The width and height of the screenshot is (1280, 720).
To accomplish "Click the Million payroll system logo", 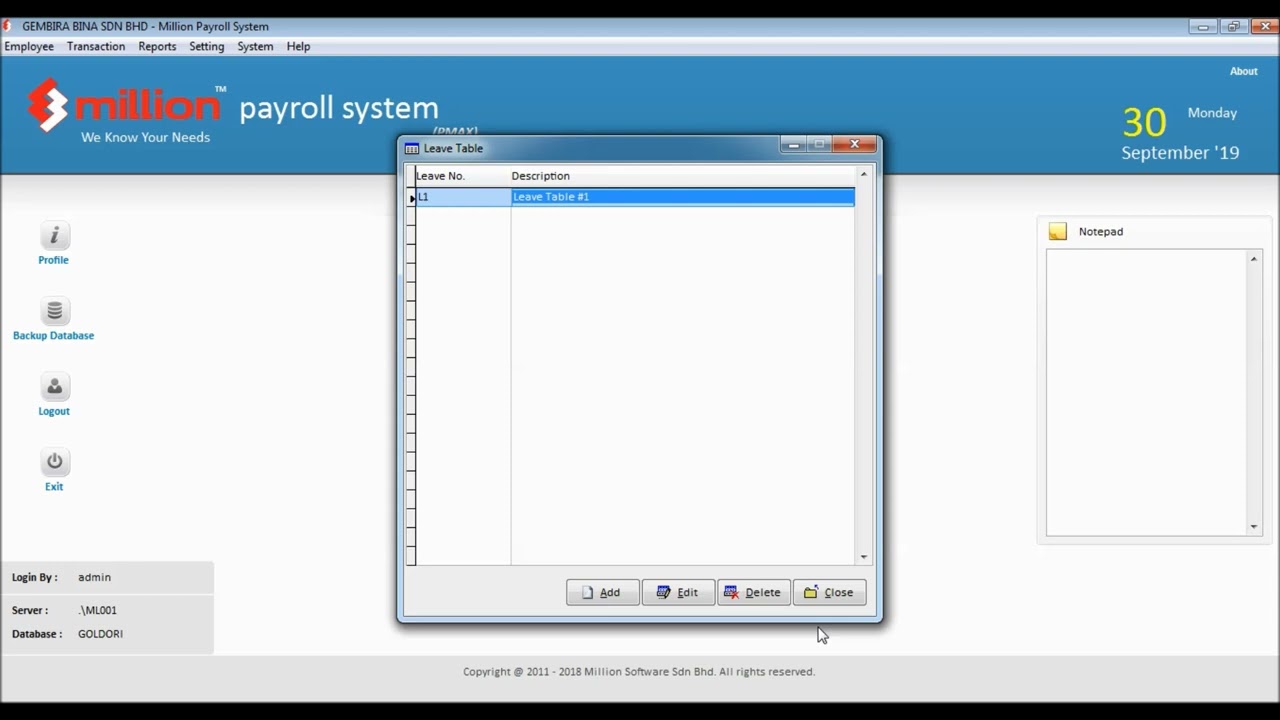I will point(233,109).
